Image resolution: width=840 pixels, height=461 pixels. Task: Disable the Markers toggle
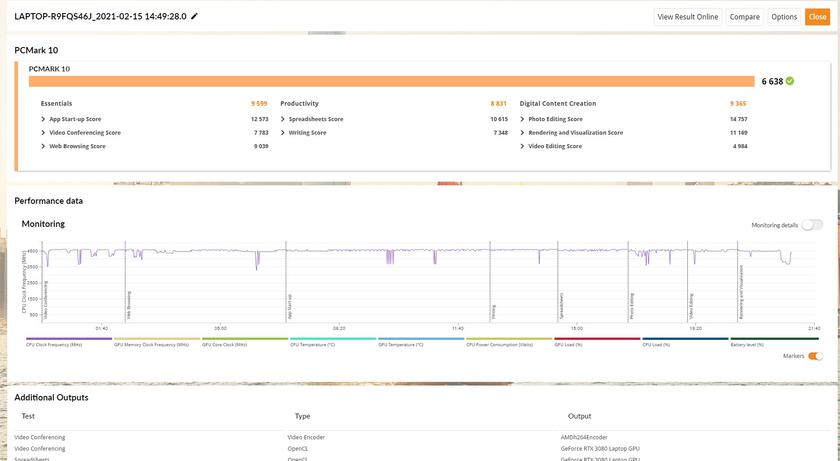tap(815, 356)
